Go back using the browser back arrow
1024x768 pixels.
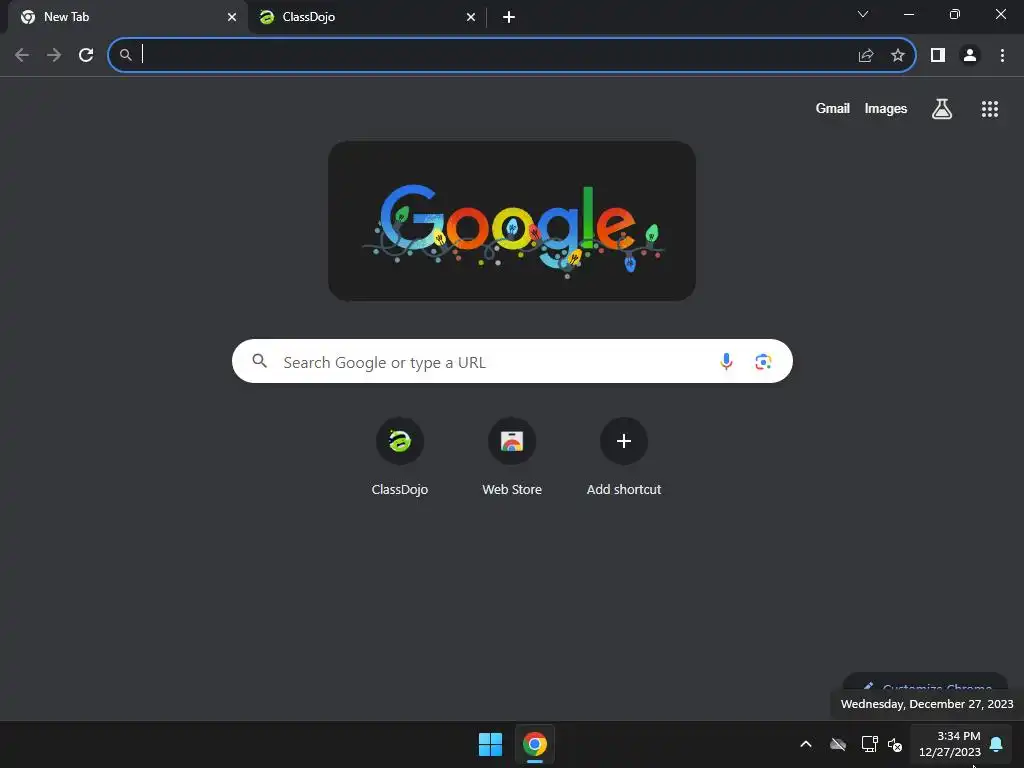coord(22,55)
